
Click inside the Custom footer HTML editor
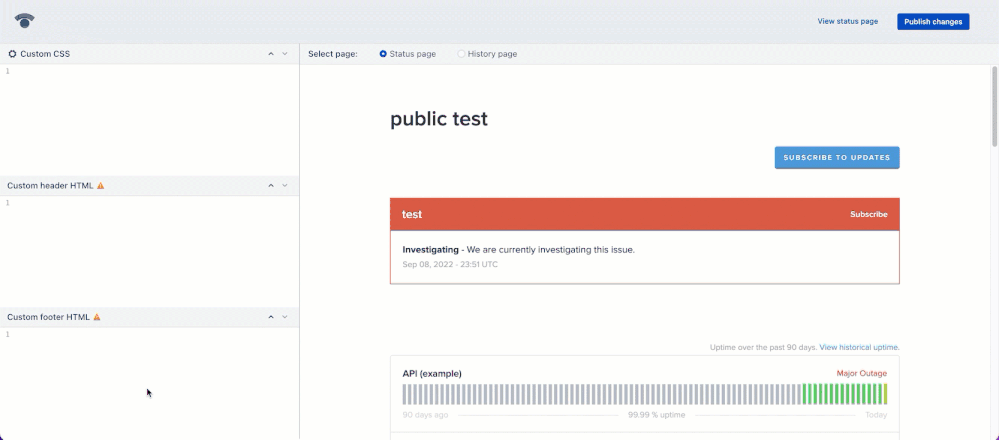click(149, 383)
